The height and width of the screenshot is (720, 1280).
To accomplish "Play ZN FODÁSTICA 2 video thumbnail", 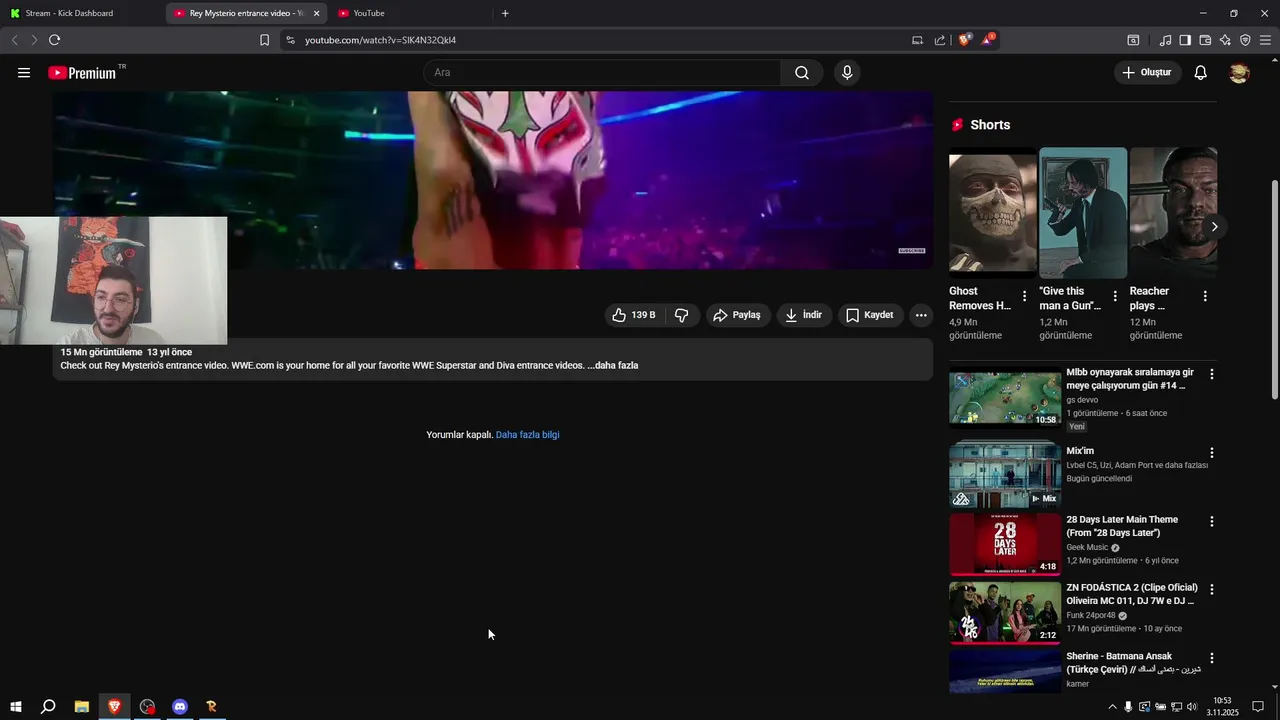I will 1005,613.
